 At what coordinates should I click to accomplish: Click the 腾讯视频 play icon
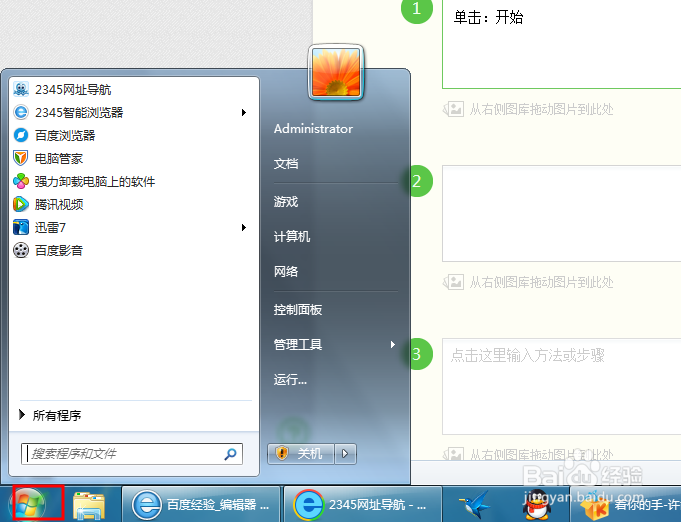coord(21,204)
